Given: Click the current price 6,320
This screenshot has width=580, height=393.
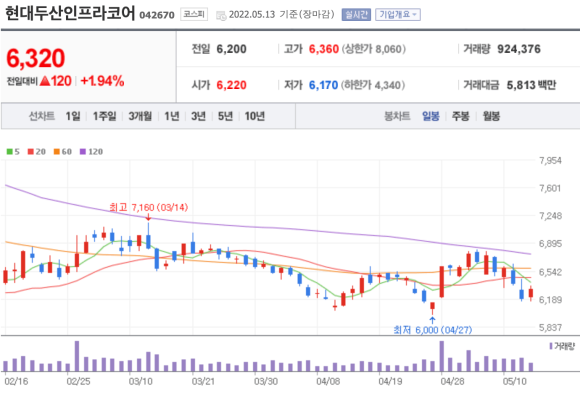Looking at the screenshot, I should (x=36, y=58).
